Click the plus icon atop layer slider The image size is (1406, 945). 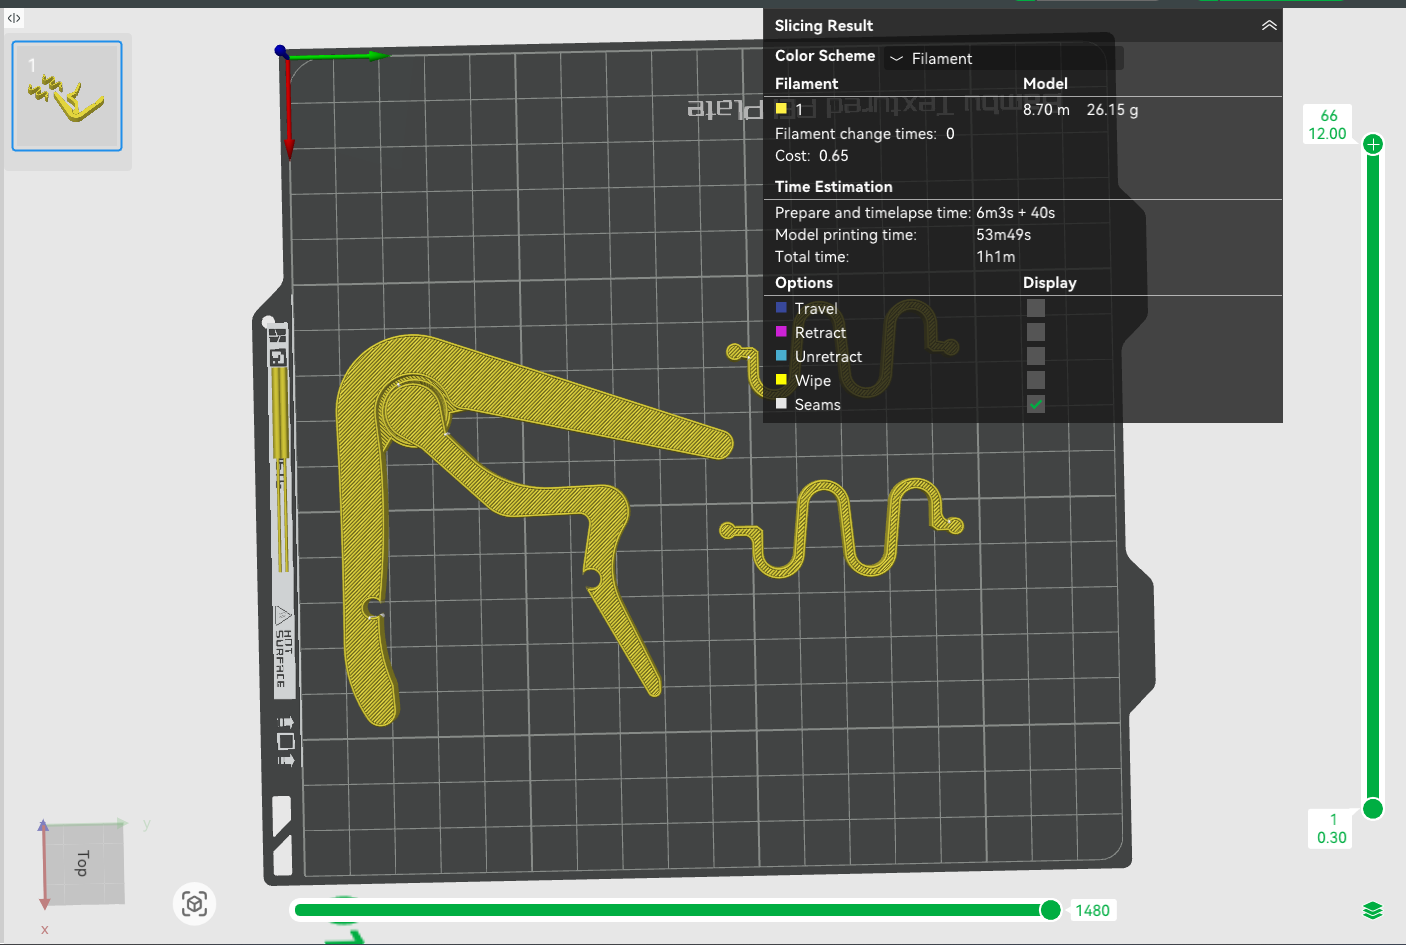tap(1373, 144)
